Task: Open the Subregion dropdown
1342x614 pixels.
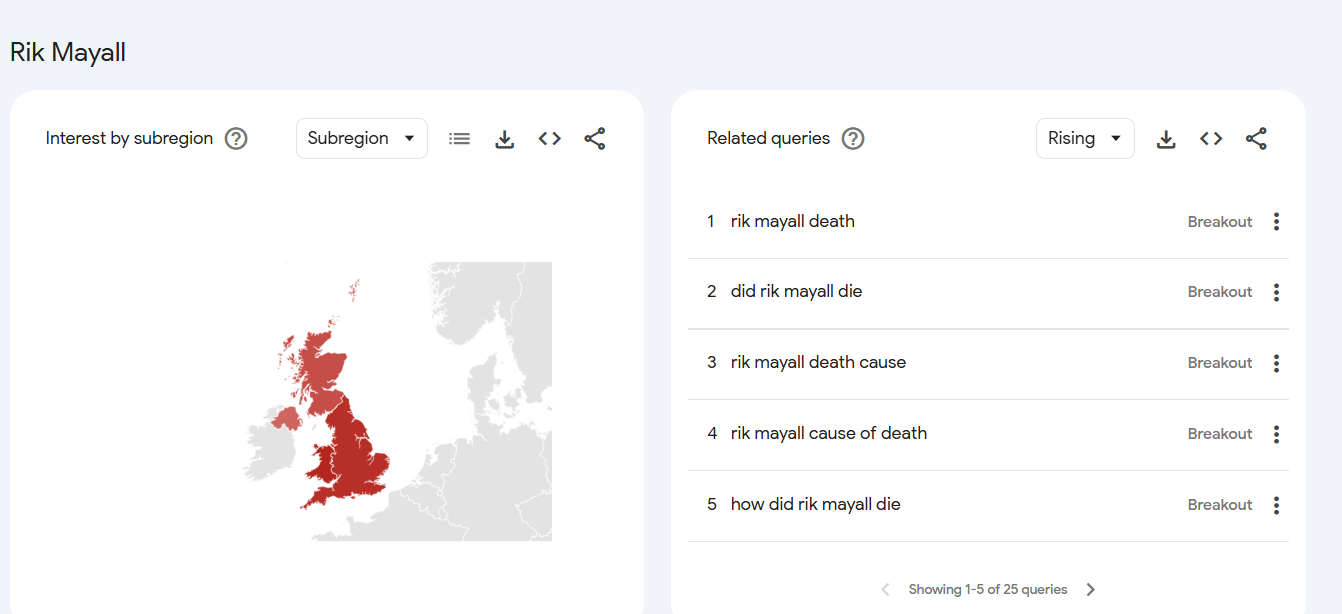Action: click(x=362, y=139)
